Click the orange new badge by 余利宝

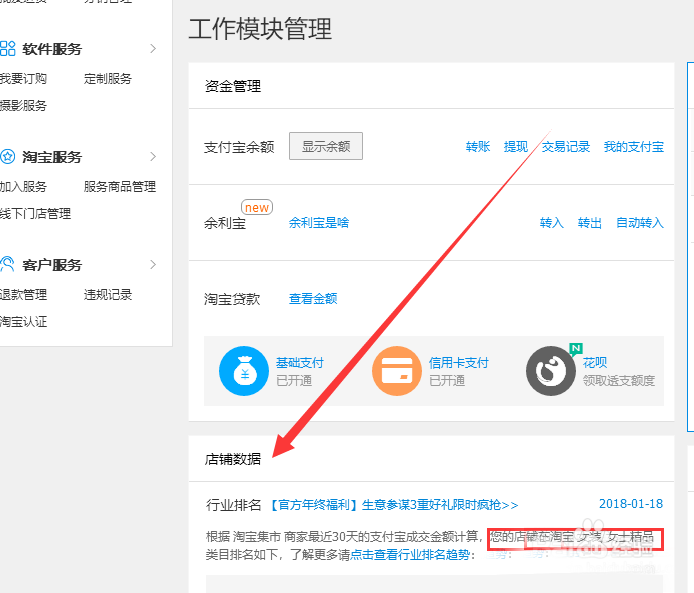point(257,207)
